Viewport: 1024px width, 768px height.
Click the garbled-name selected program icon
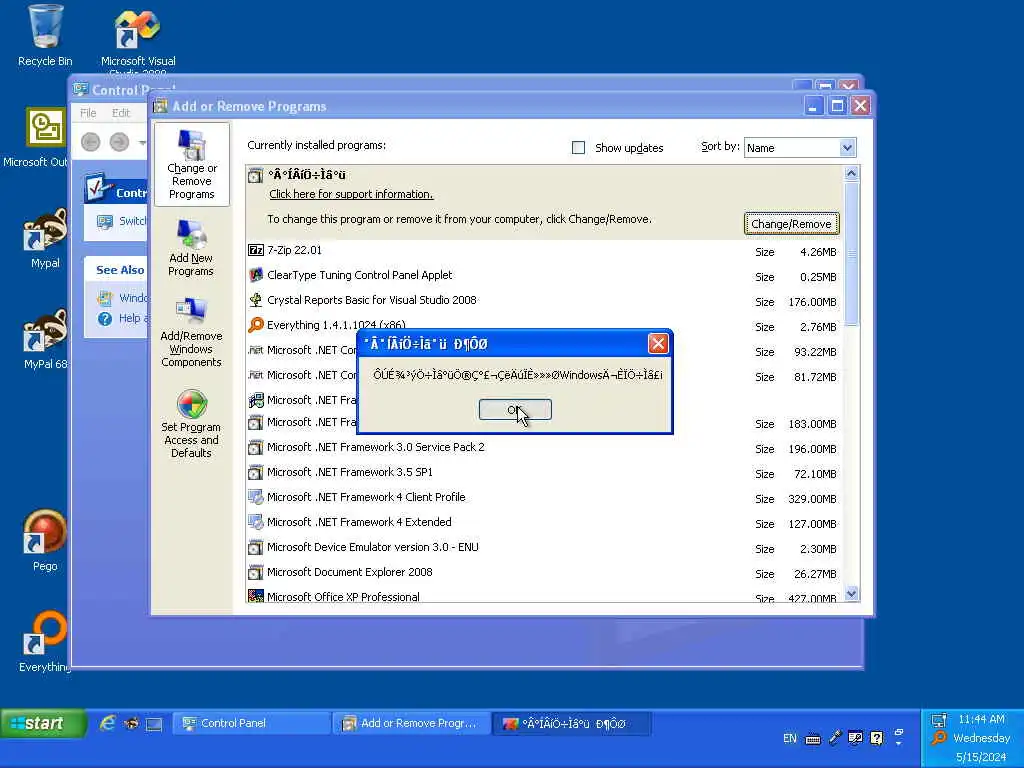pyautogui.click(x=256, y=175)
